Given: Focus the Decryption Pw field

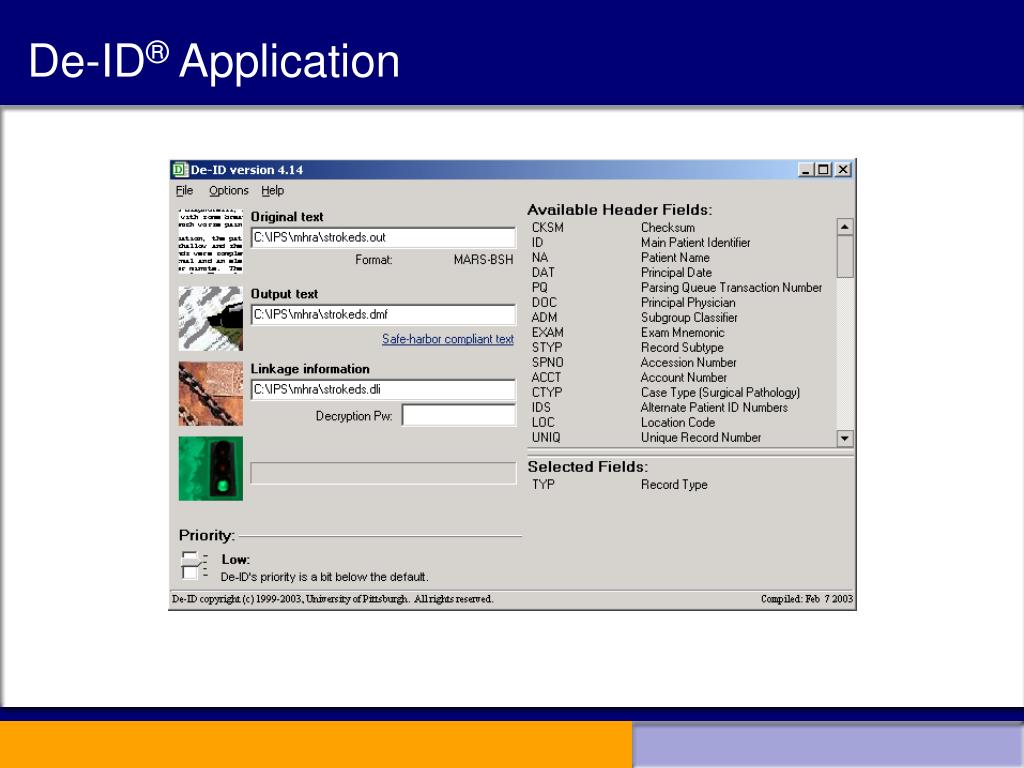Looking at the screenshot, I should [x=459, y=415].
